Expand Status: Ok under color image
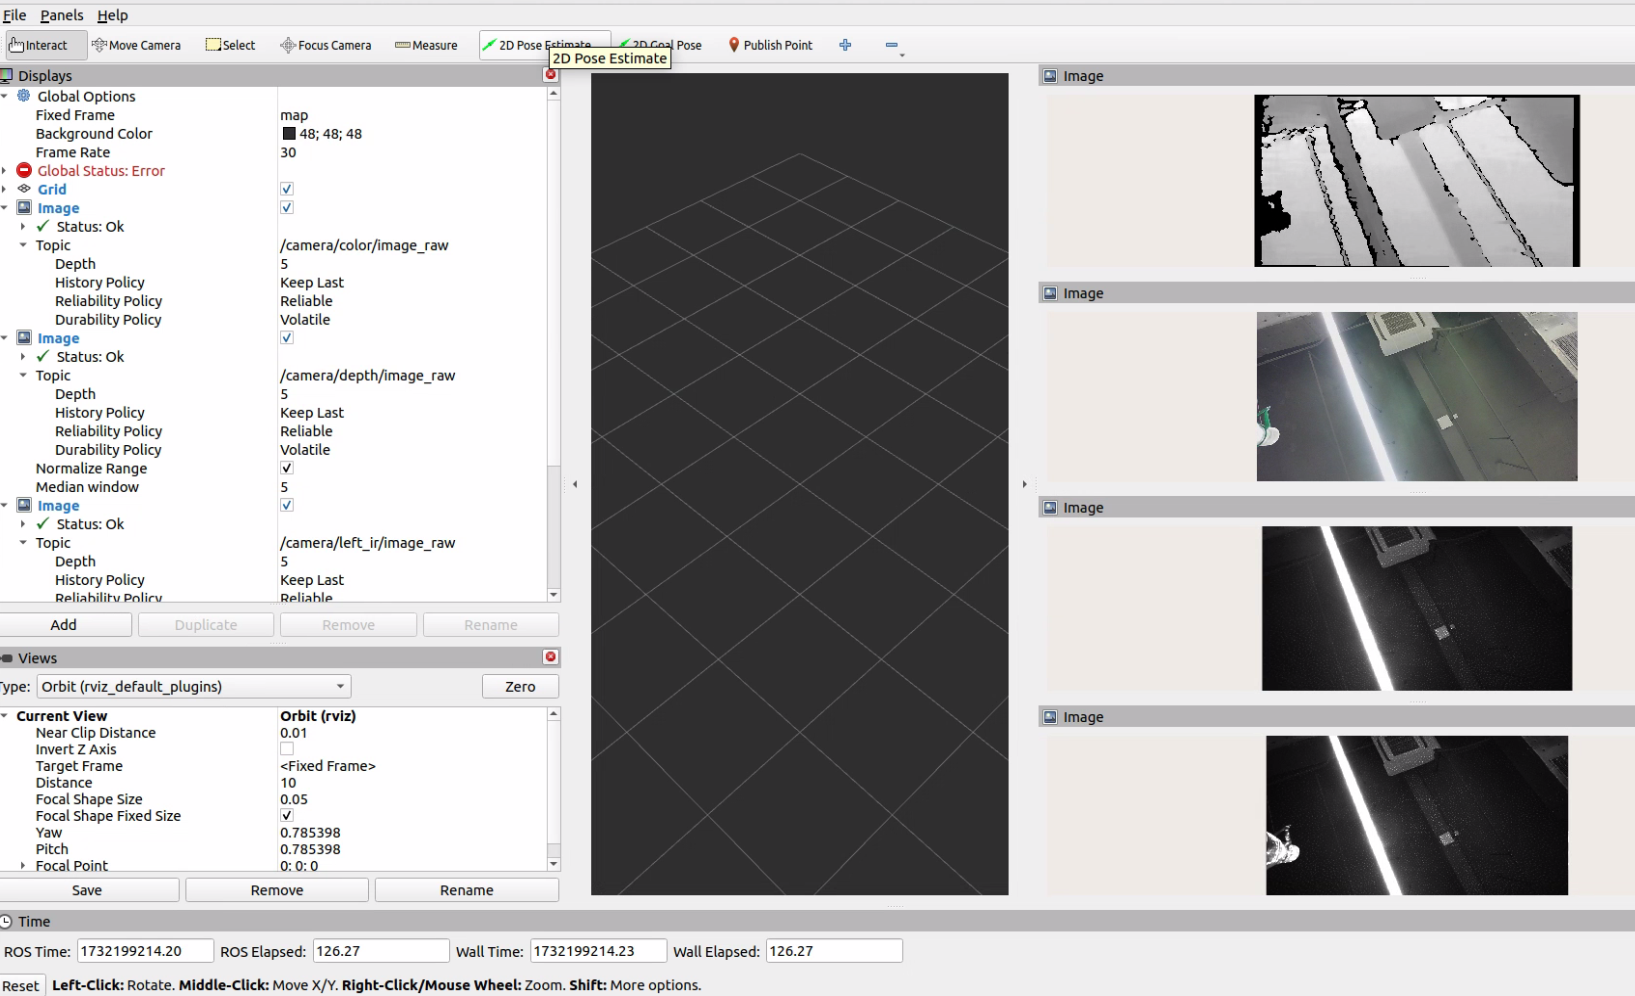The width and height of the screenshot is (1635, 996). click(x=23, y=227)
